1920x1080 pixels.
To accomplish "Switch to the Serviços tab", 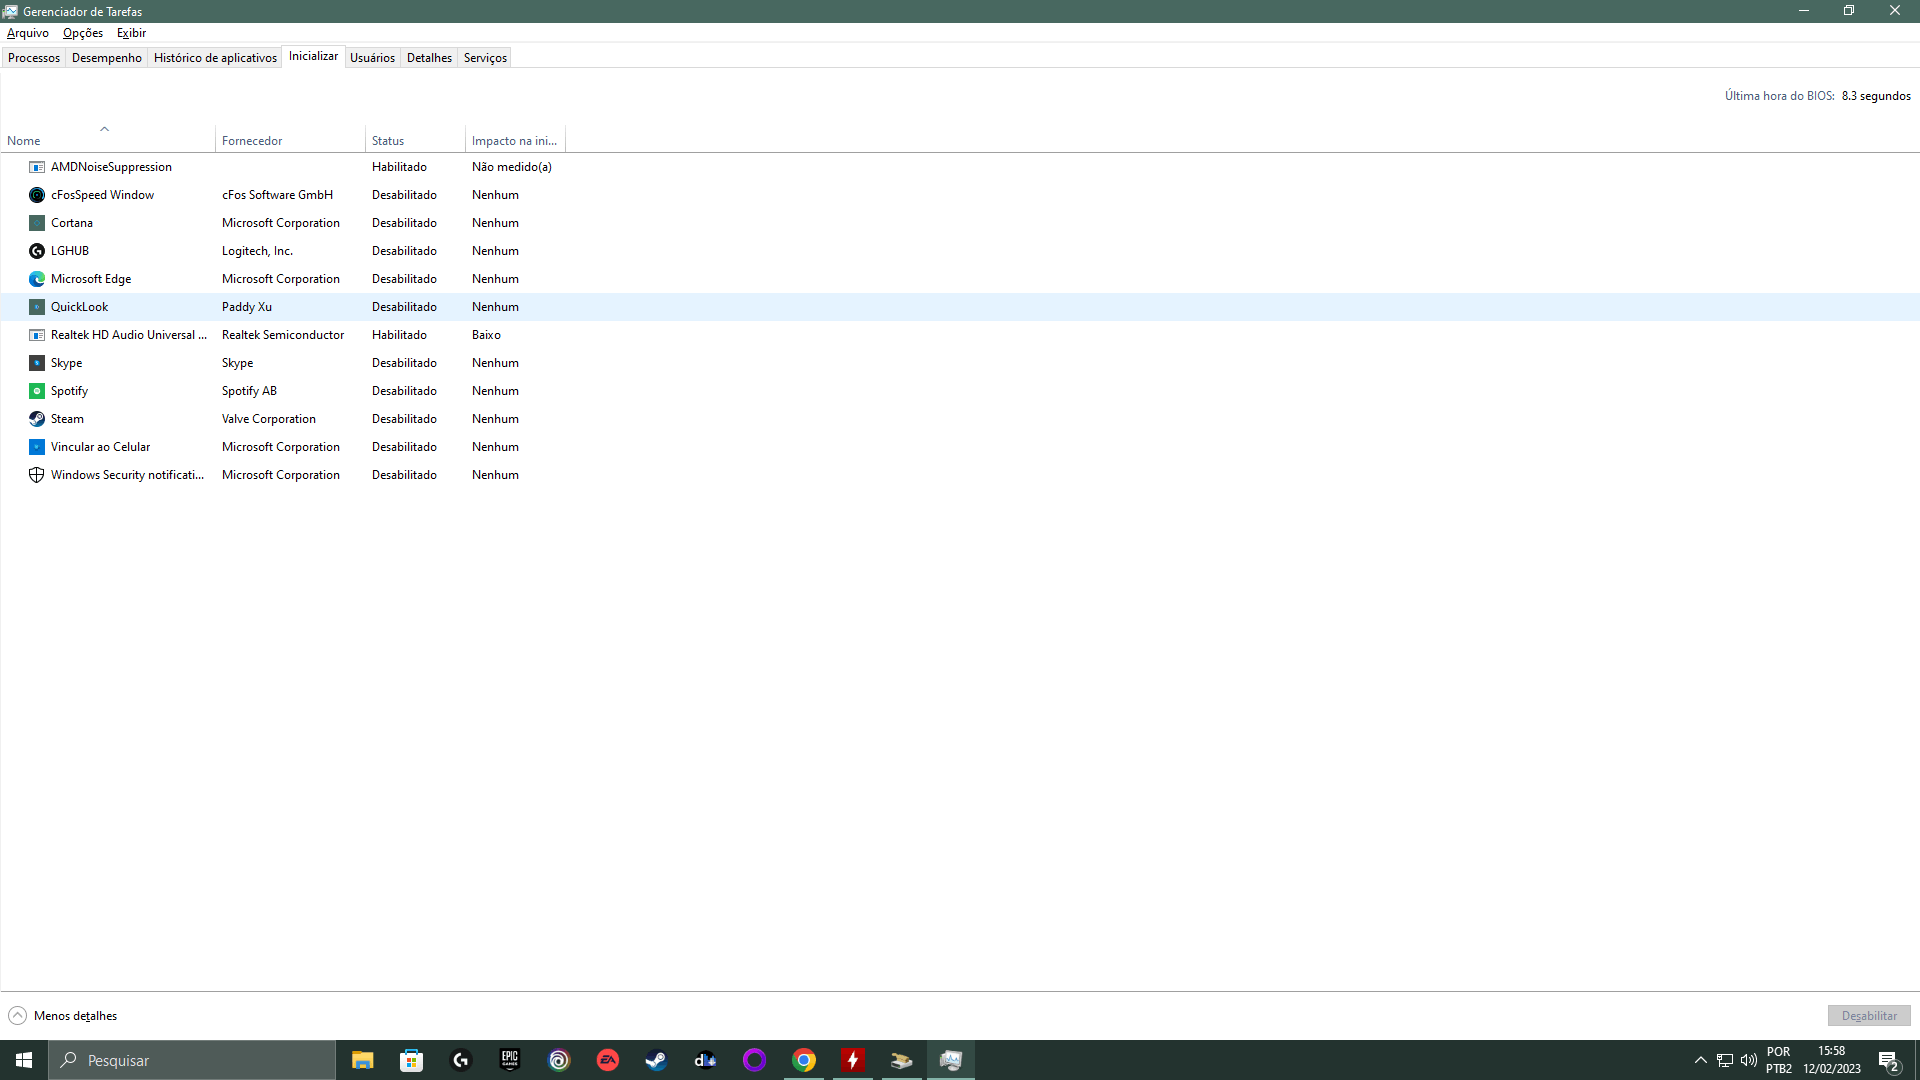I will coord(485,58).
